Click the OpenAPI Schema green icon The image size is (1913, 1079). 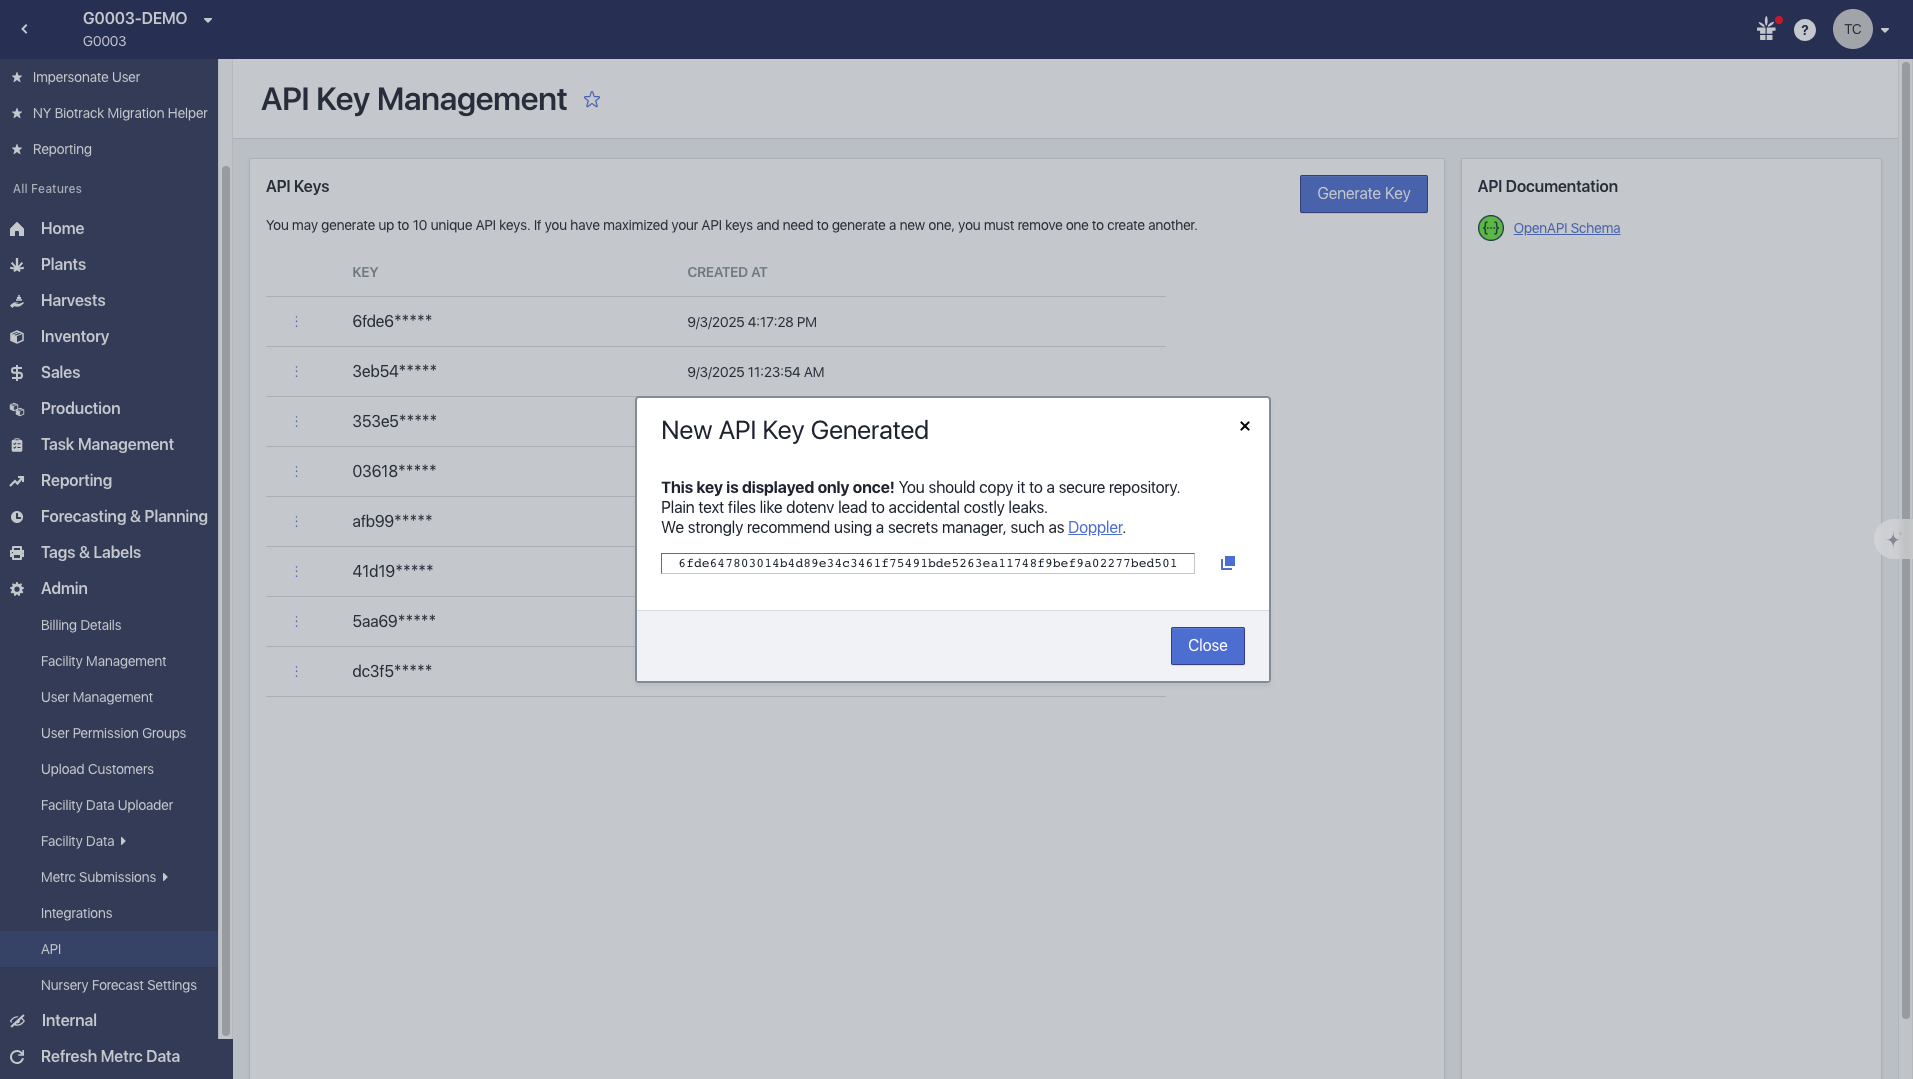pos(1490,228)
